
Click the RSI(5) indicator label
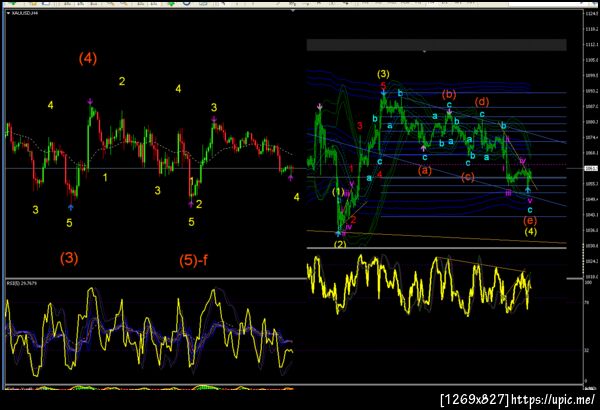22,284
